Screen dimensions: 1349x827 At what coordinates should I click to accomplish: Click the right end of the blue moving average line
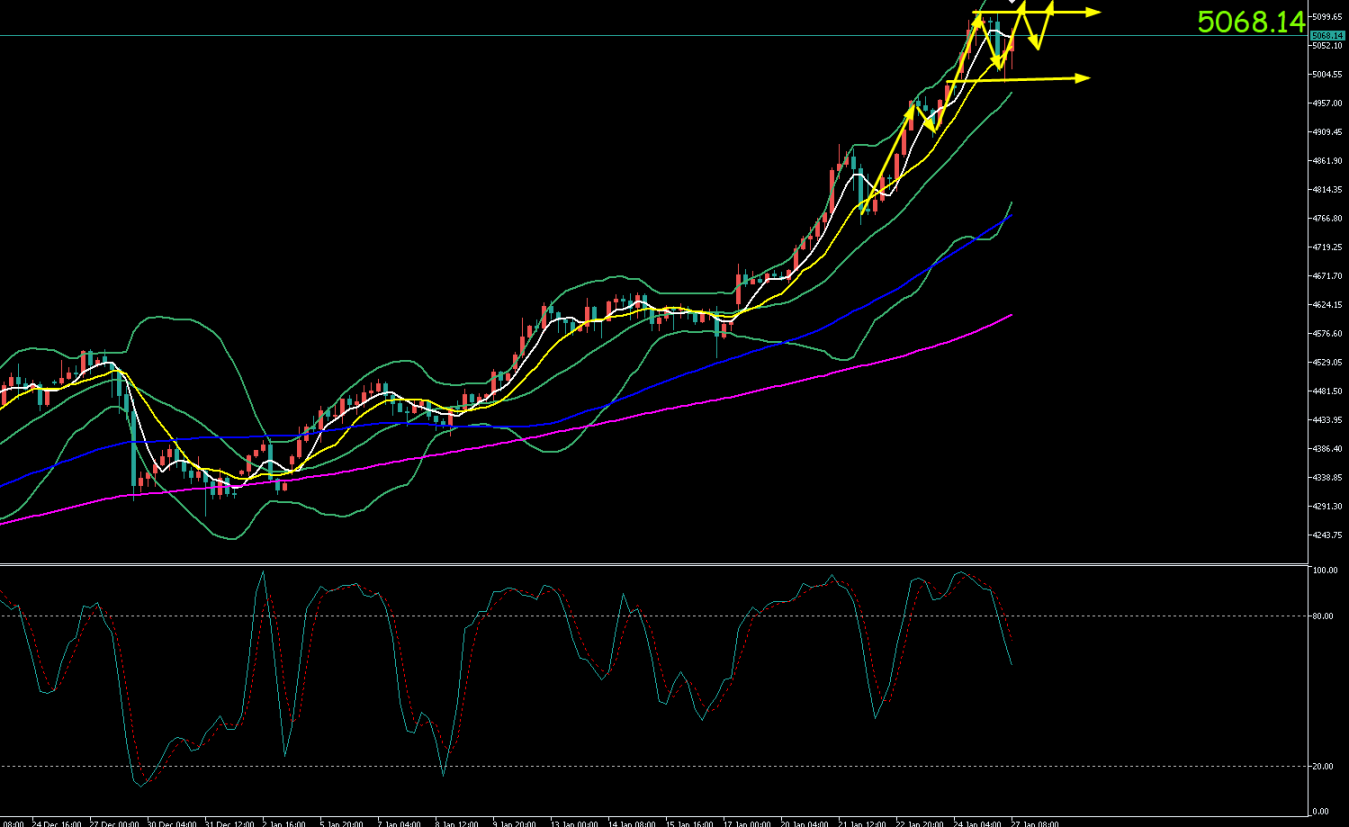[x=1010, y=215]
